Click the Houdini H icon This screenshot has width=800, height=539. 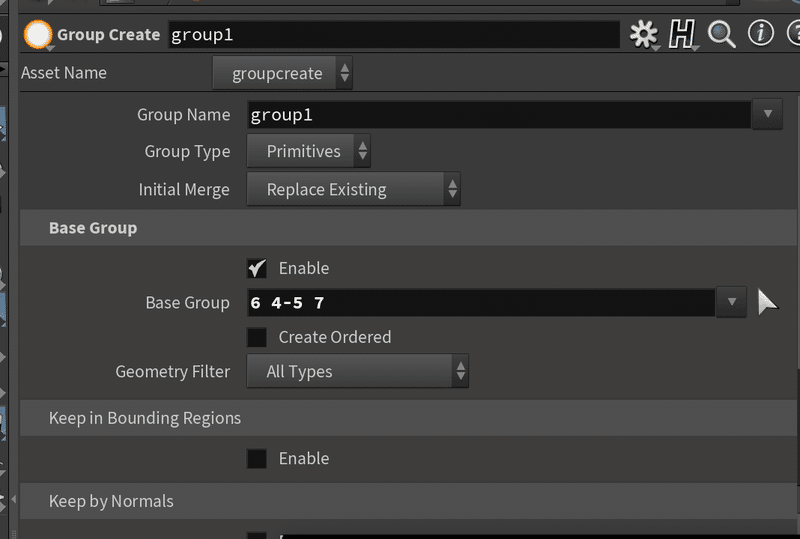(x=682, y=34)
